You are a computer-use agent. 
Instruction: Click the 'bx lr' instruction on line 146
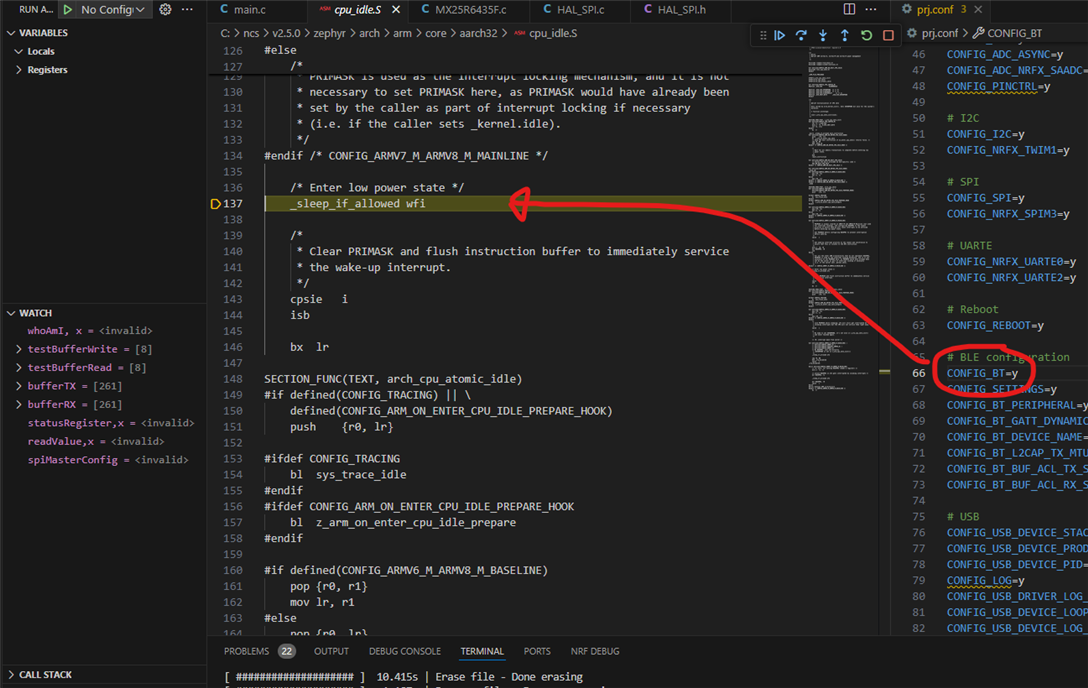pyautogui.click(x=309, y=347)
